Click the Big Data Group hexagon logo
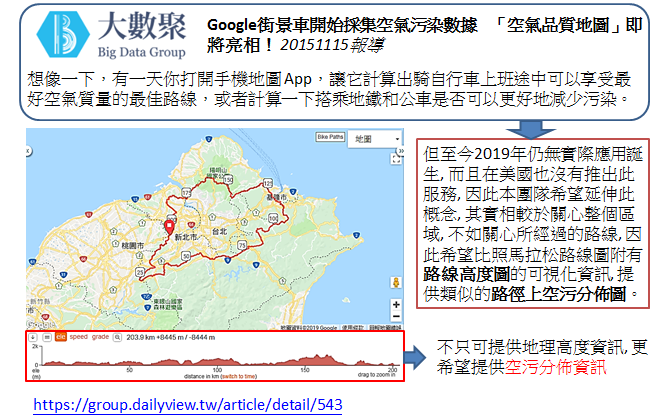Image resolution: width=659 pixels, height=418 pixels. [63, 34]
